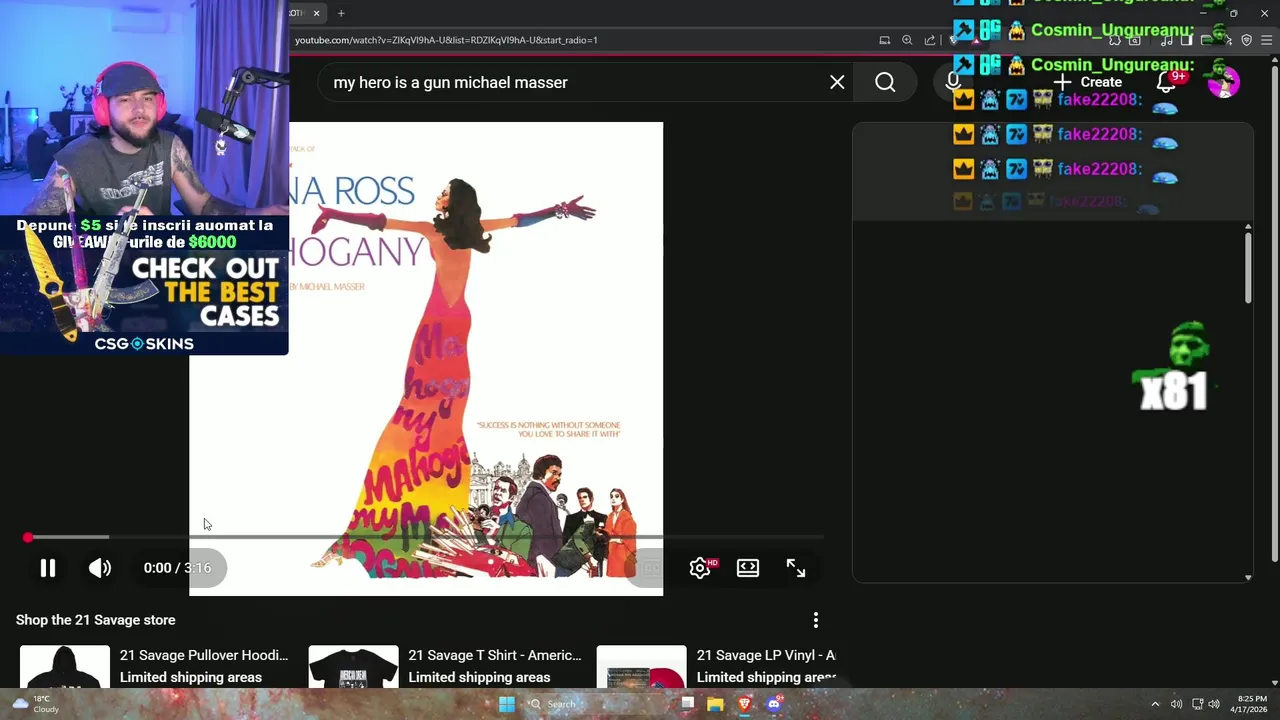1280x720 pixels.
Task: Open File Explorer from the taskbar
Action: pos(715,704)
